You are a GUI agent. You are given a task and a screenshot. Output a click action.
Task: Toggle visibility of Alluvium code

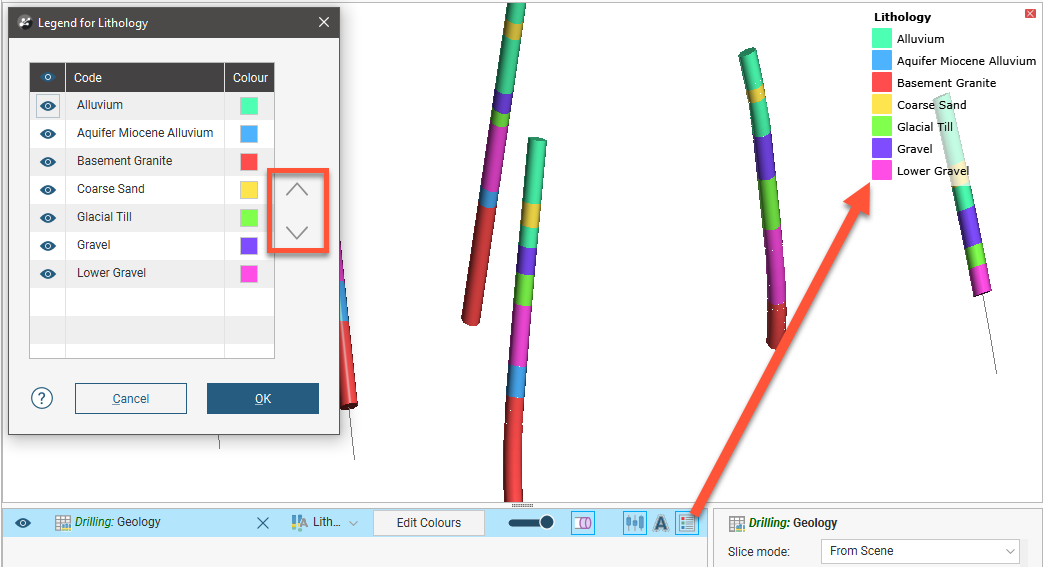48,106
